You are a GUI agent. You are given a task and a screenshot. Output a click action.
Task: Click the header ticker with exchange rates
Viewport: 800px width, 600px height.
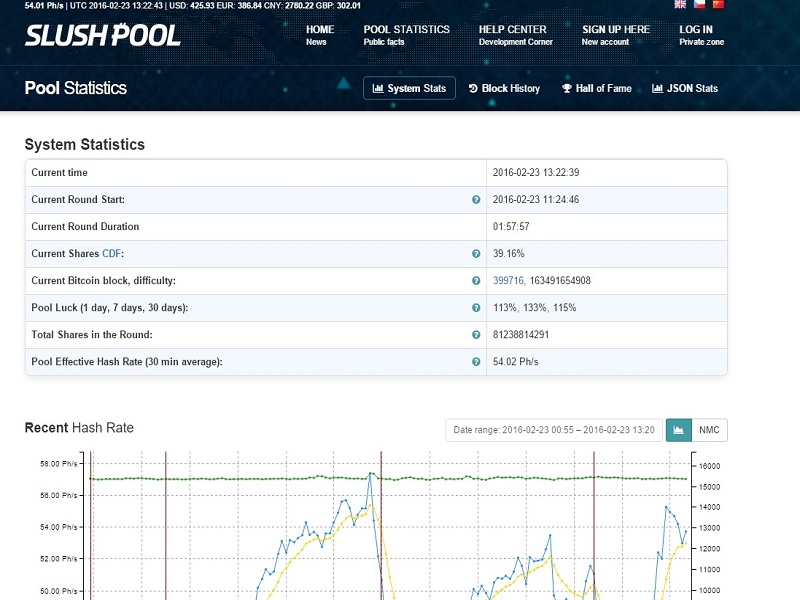click(192, 6)
